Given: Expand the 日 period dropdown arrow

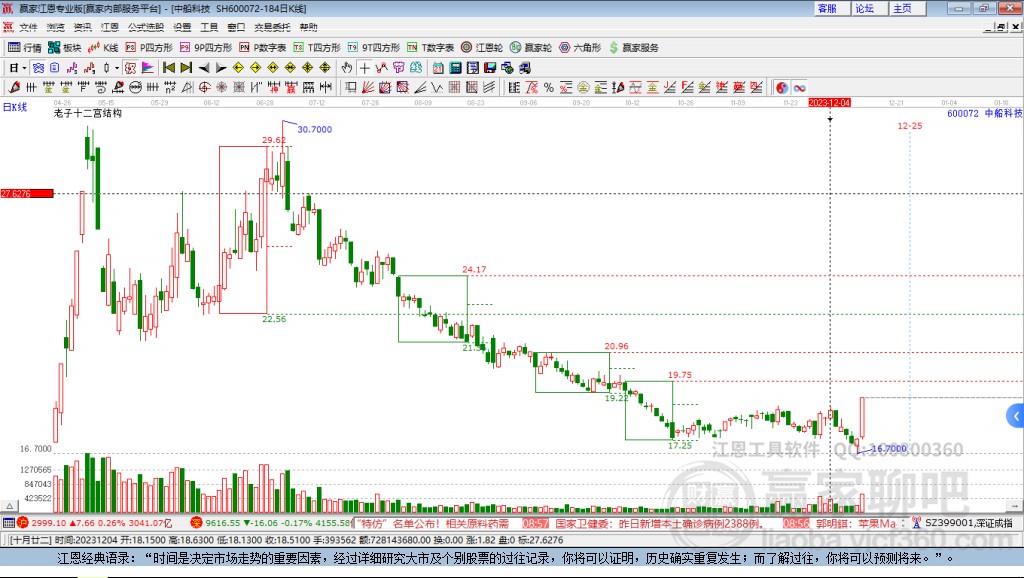Looking at the screenshot, I should tap(24, 68).
